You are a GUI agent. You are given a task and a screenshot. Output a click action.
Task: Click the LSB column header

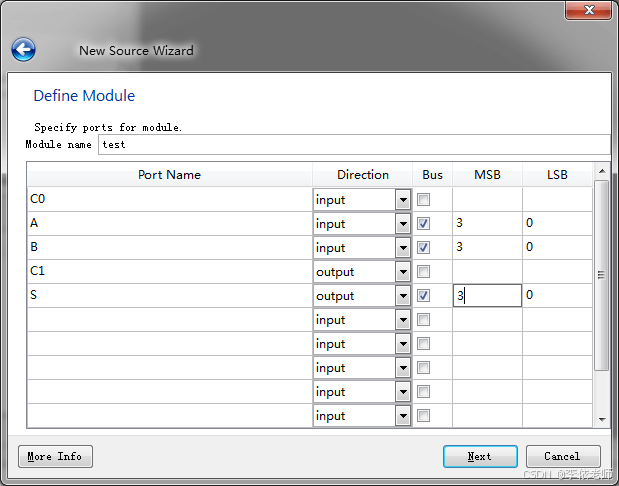(x=557, y=175)
